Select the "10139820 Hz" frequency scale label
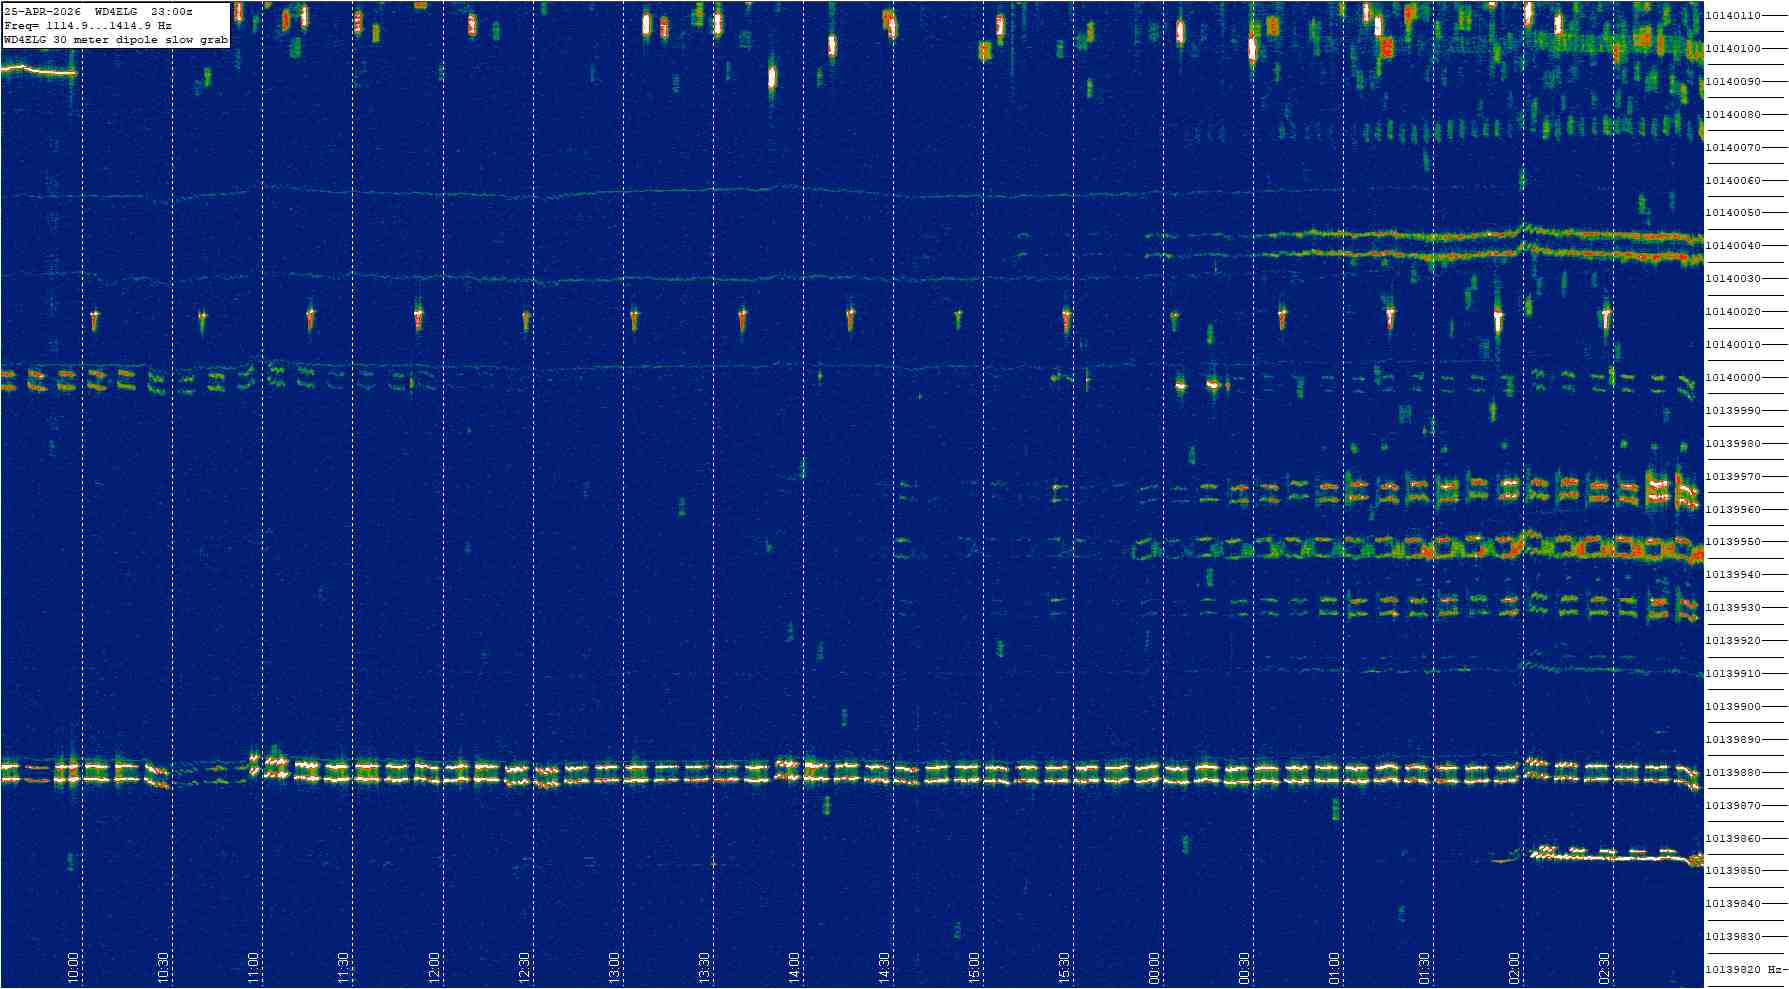Screen dimensions: 1789x989 click(x=1745, y=970)
